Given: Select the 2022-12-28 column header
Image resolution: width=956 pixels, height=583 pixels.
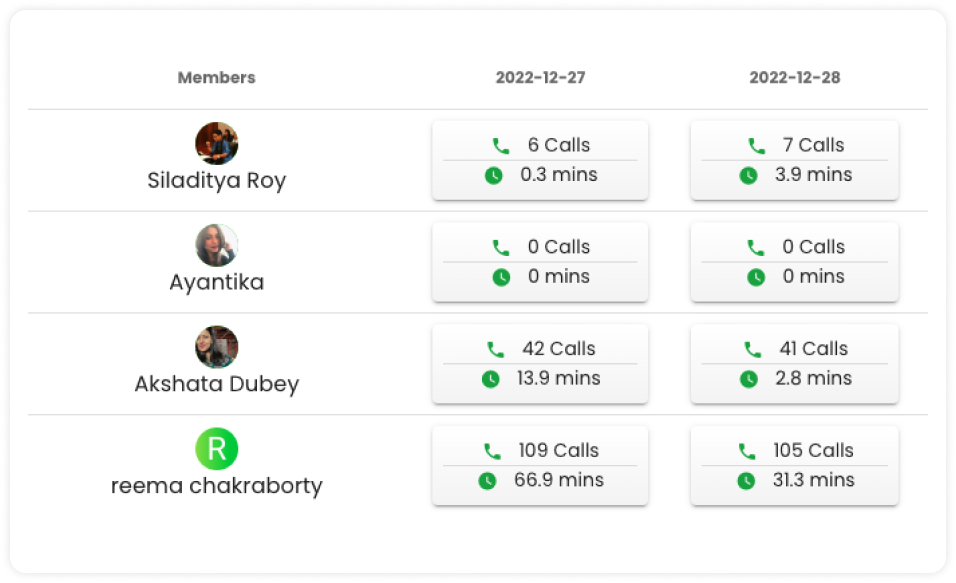Looking at the screenshot, I should point(794,77).
